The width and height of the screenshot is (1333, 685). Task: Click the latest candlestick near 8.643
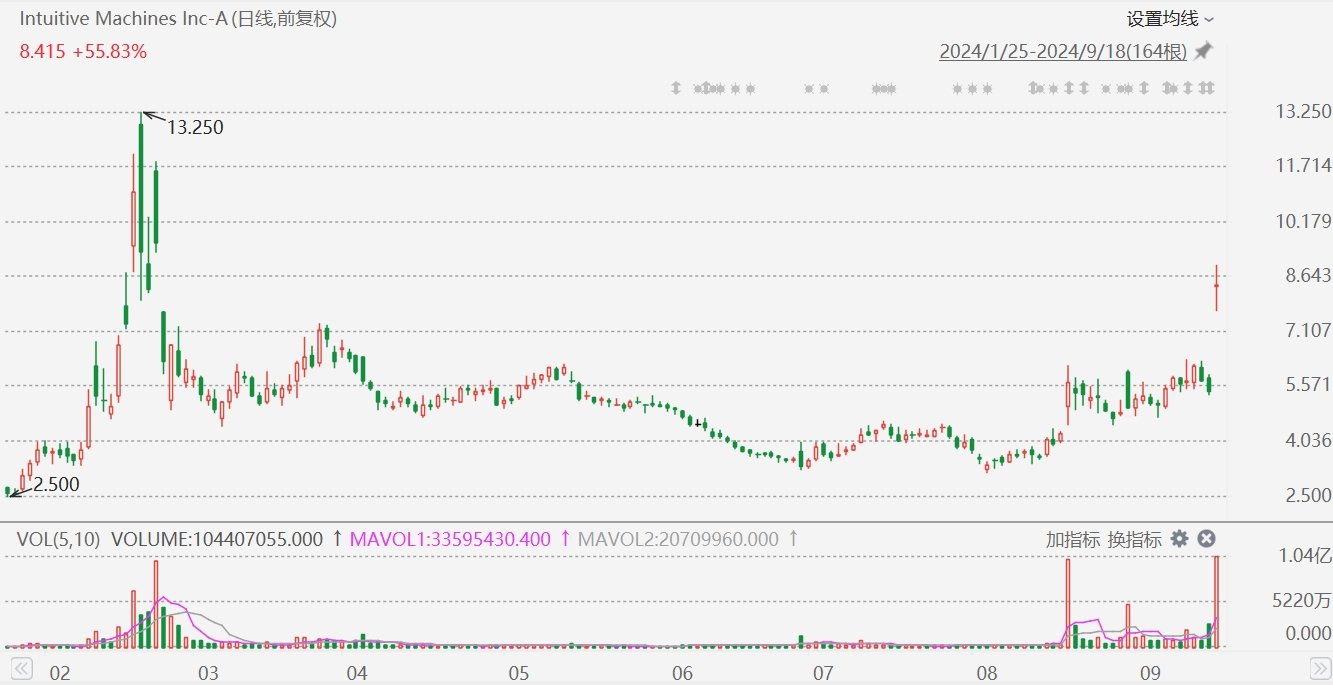(1217, 287)
